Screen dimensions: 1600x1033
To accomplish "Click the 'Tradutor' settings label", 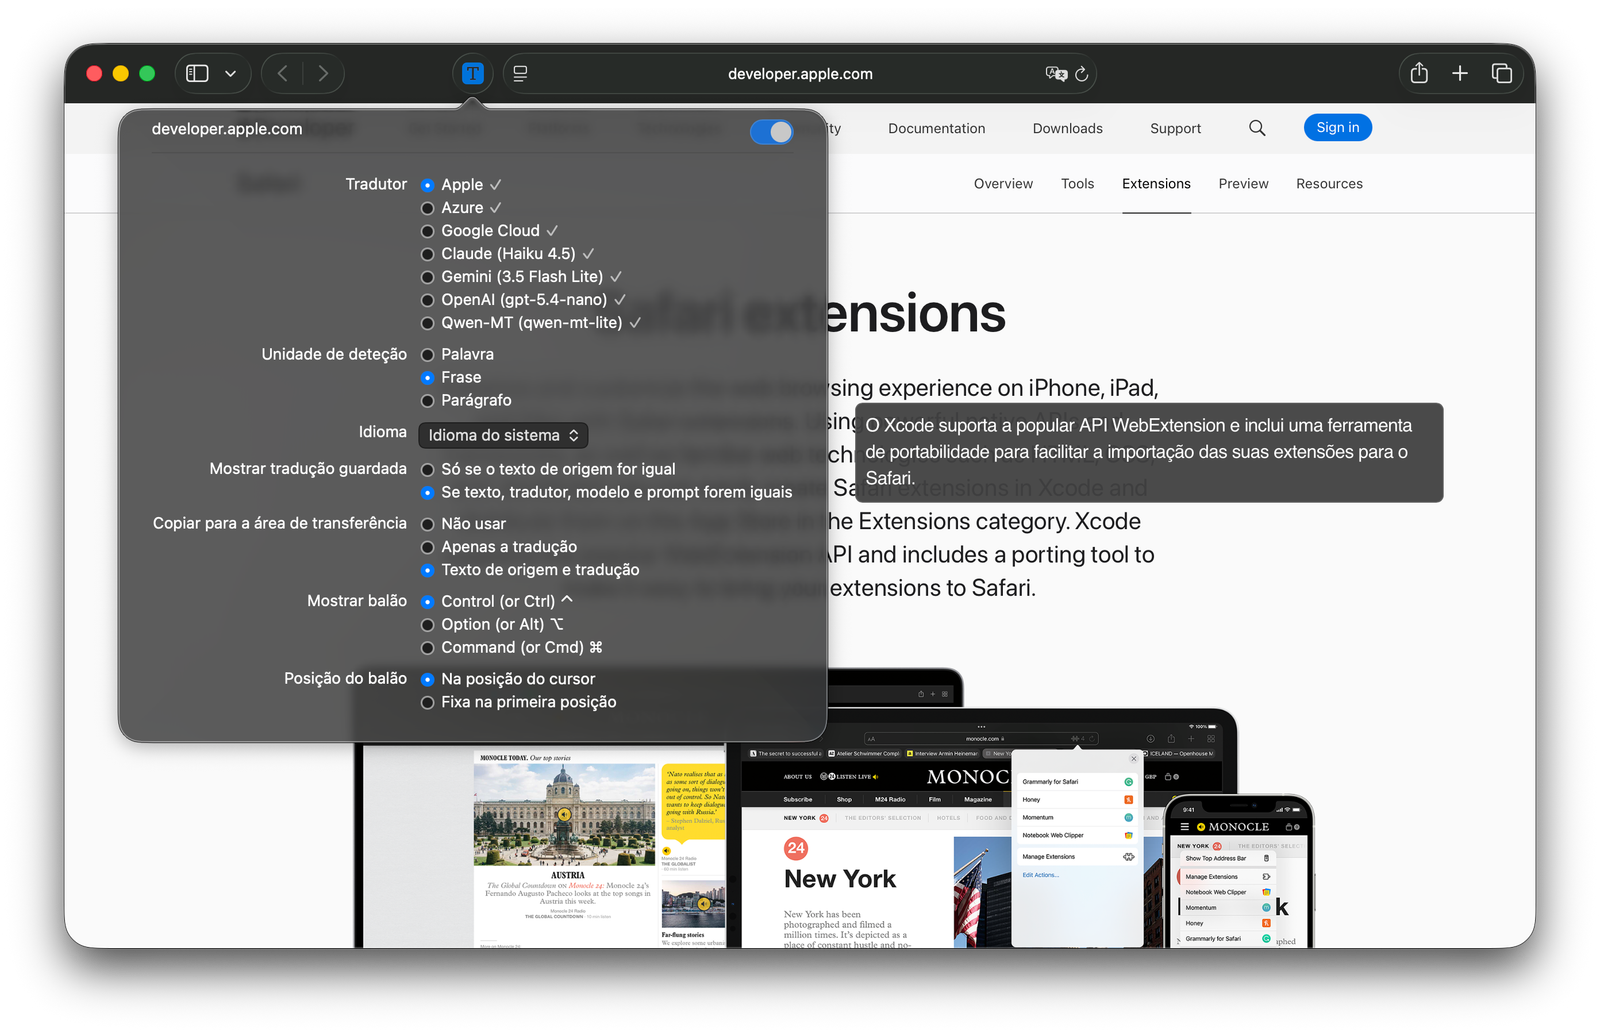I will click(x=376, y=184).
